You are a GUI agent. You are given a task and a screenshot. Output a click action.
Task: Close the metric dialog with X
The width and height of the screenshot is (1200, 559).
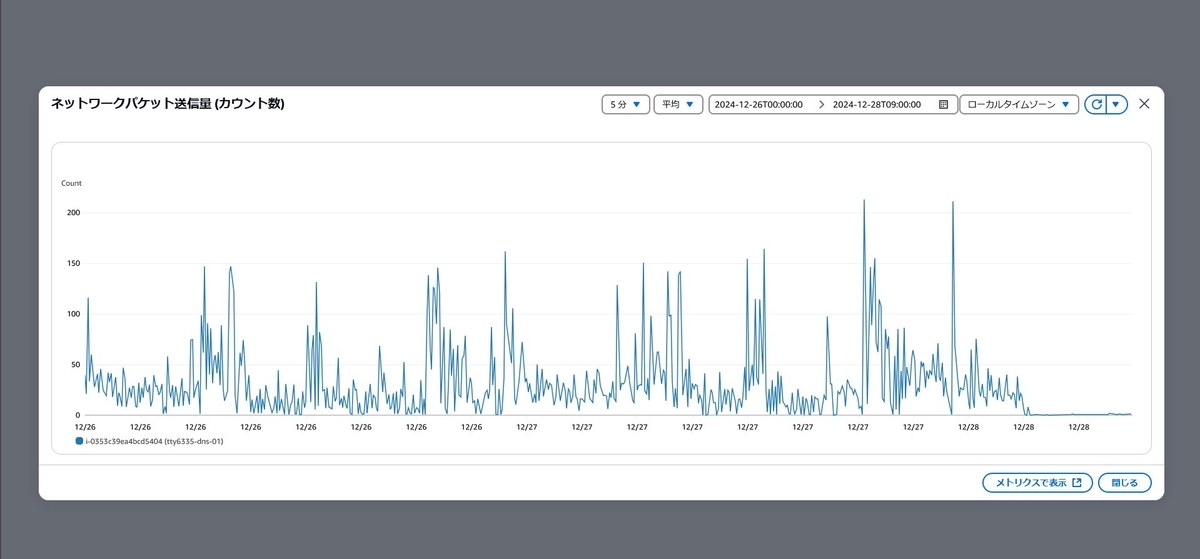[1145, 104]
